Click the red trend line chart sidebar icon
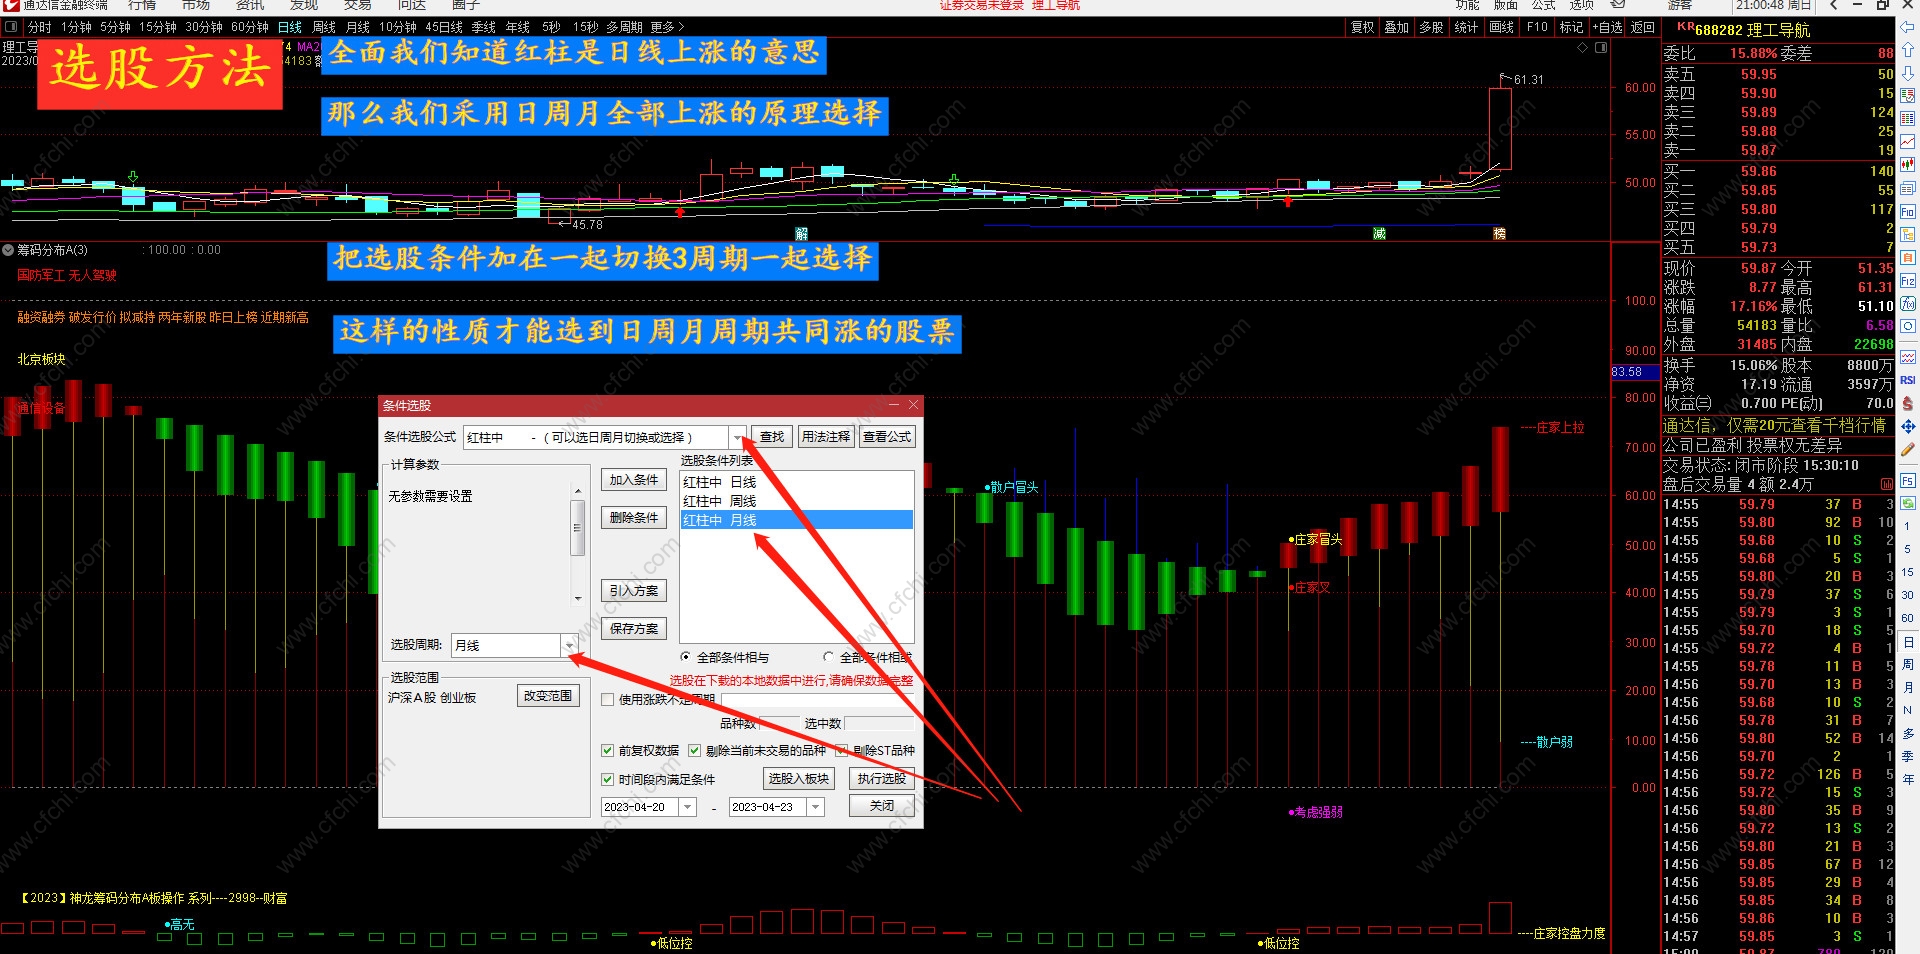Image resolution: width=1920 pixels, height=954 pixels. (x=1908, y=141)
